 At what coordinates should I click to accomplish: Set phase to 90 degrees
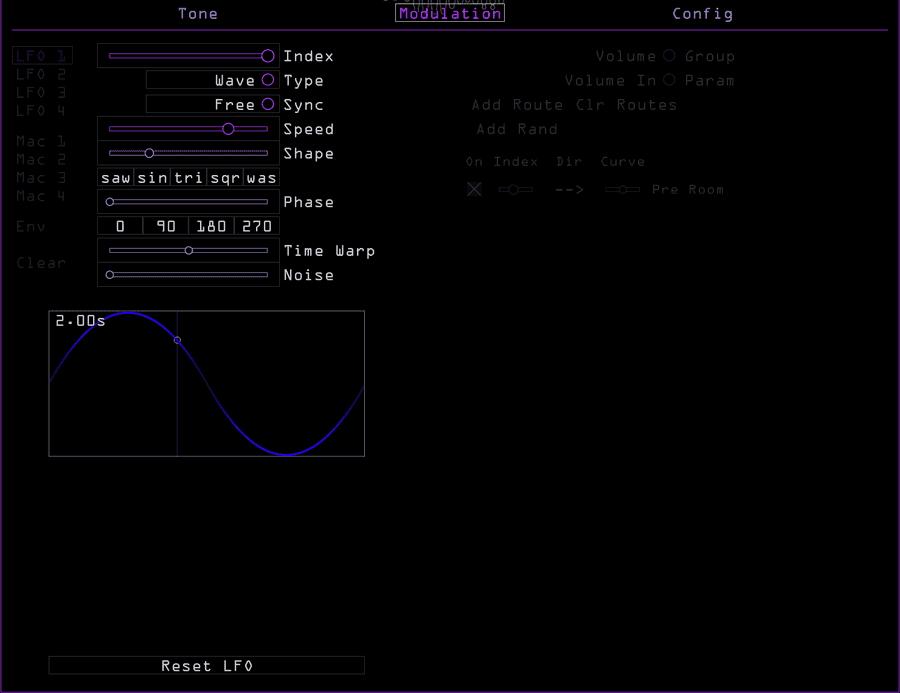click(x=166, y=226)
